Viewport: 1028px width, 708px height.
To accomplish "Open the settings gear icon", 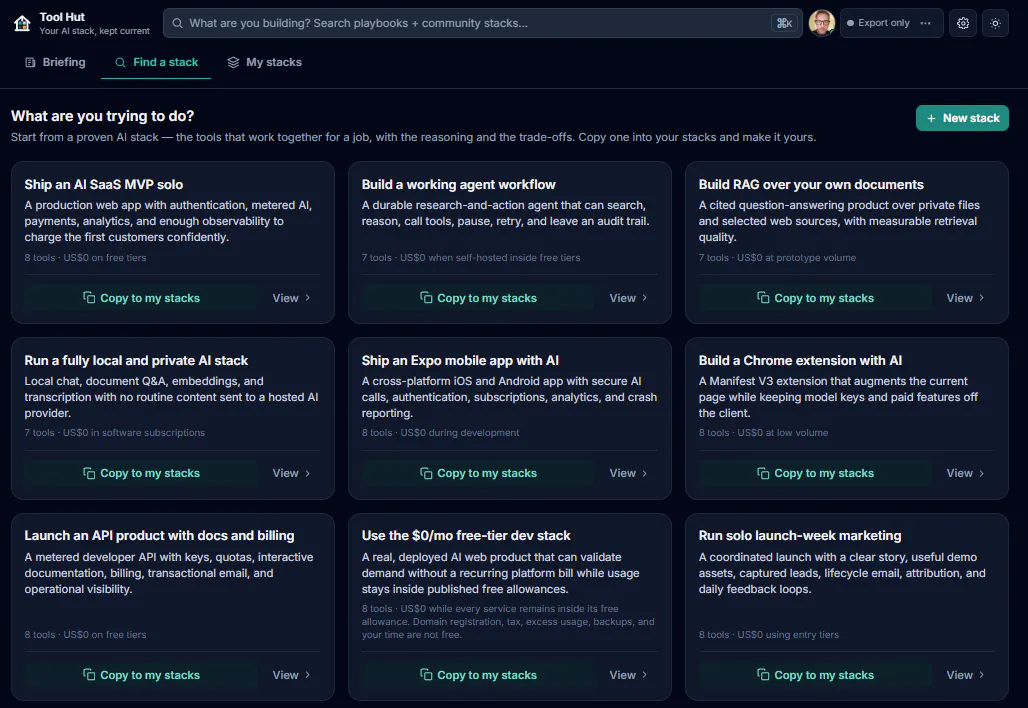I will [x=962, y=23].
